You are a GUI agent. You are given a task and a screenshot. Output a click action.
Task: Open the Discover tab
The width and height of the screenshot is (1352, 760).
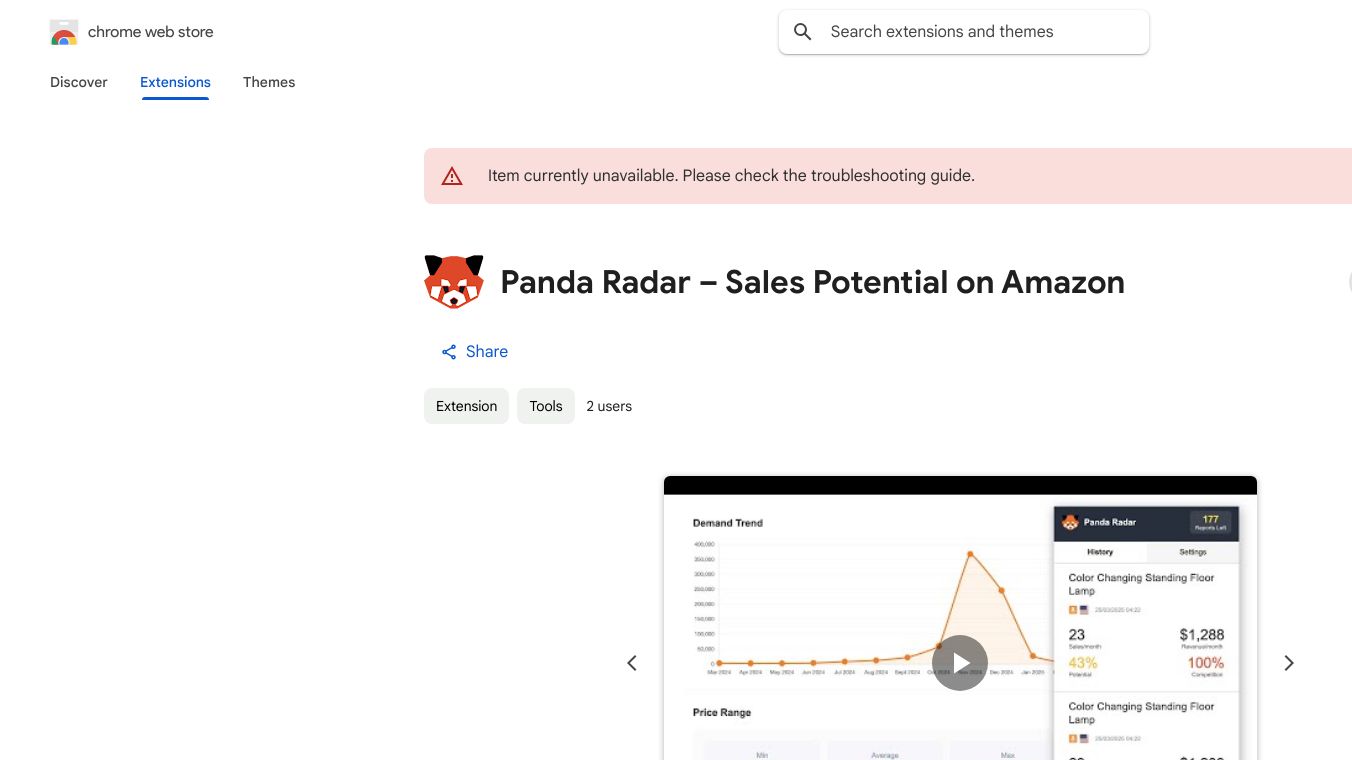click(x=79, y=82)
